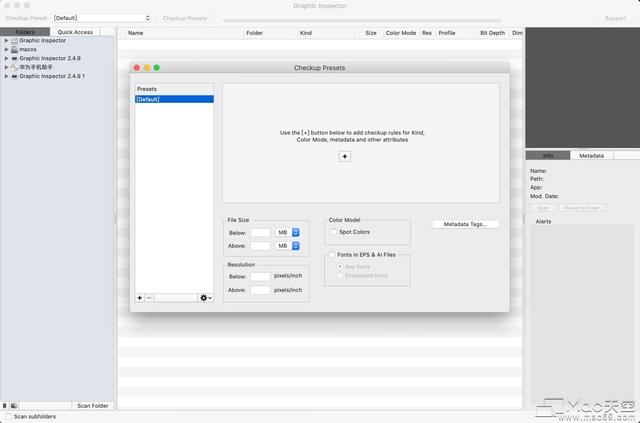Screen dimensions: 640x423
Task: Click the Graphic Inspector drive icon in sidebar
Action: (14, 40)
